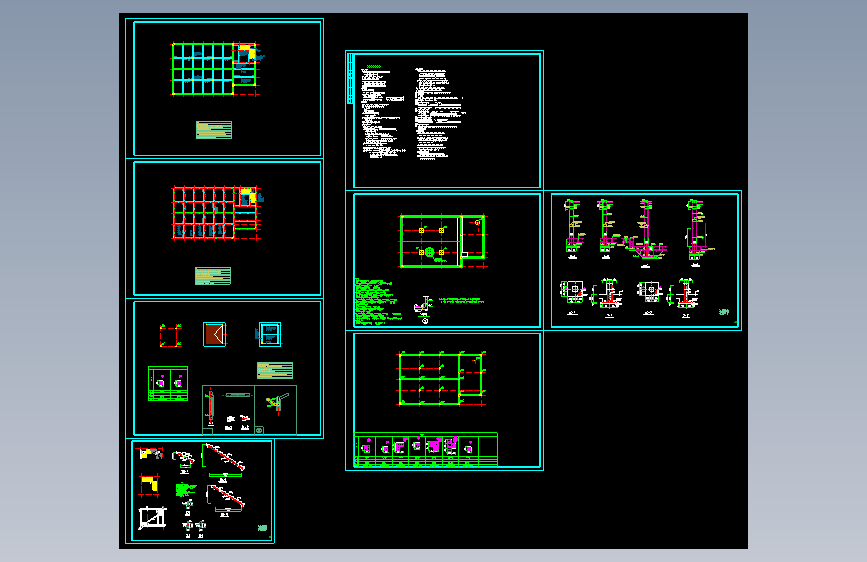Viewport: 867px width, 562px height.
Task: Select the foundation plan with four yellow column marks
Action: click(443, 241)
